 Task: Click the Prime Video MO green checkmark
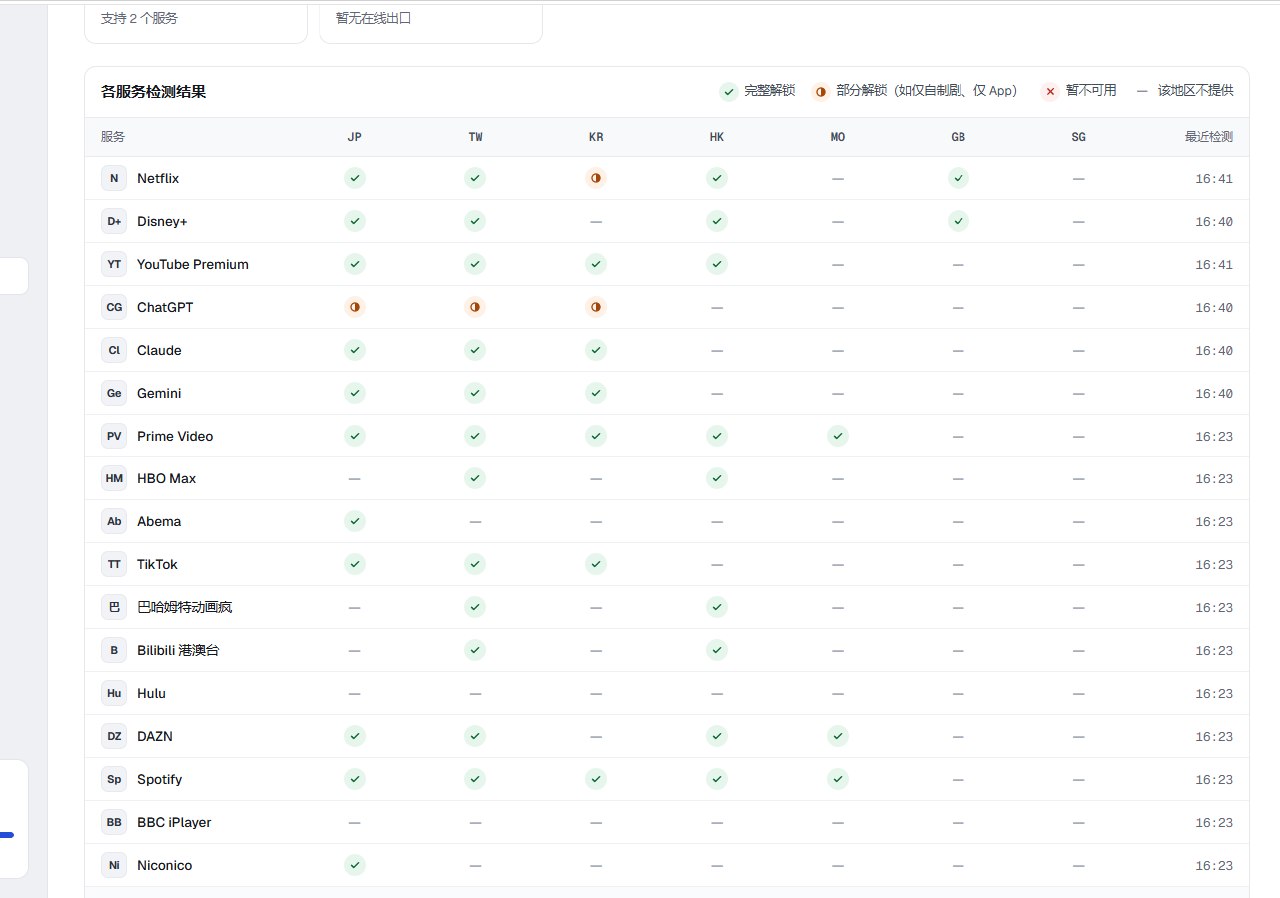(x=838, y=436)
